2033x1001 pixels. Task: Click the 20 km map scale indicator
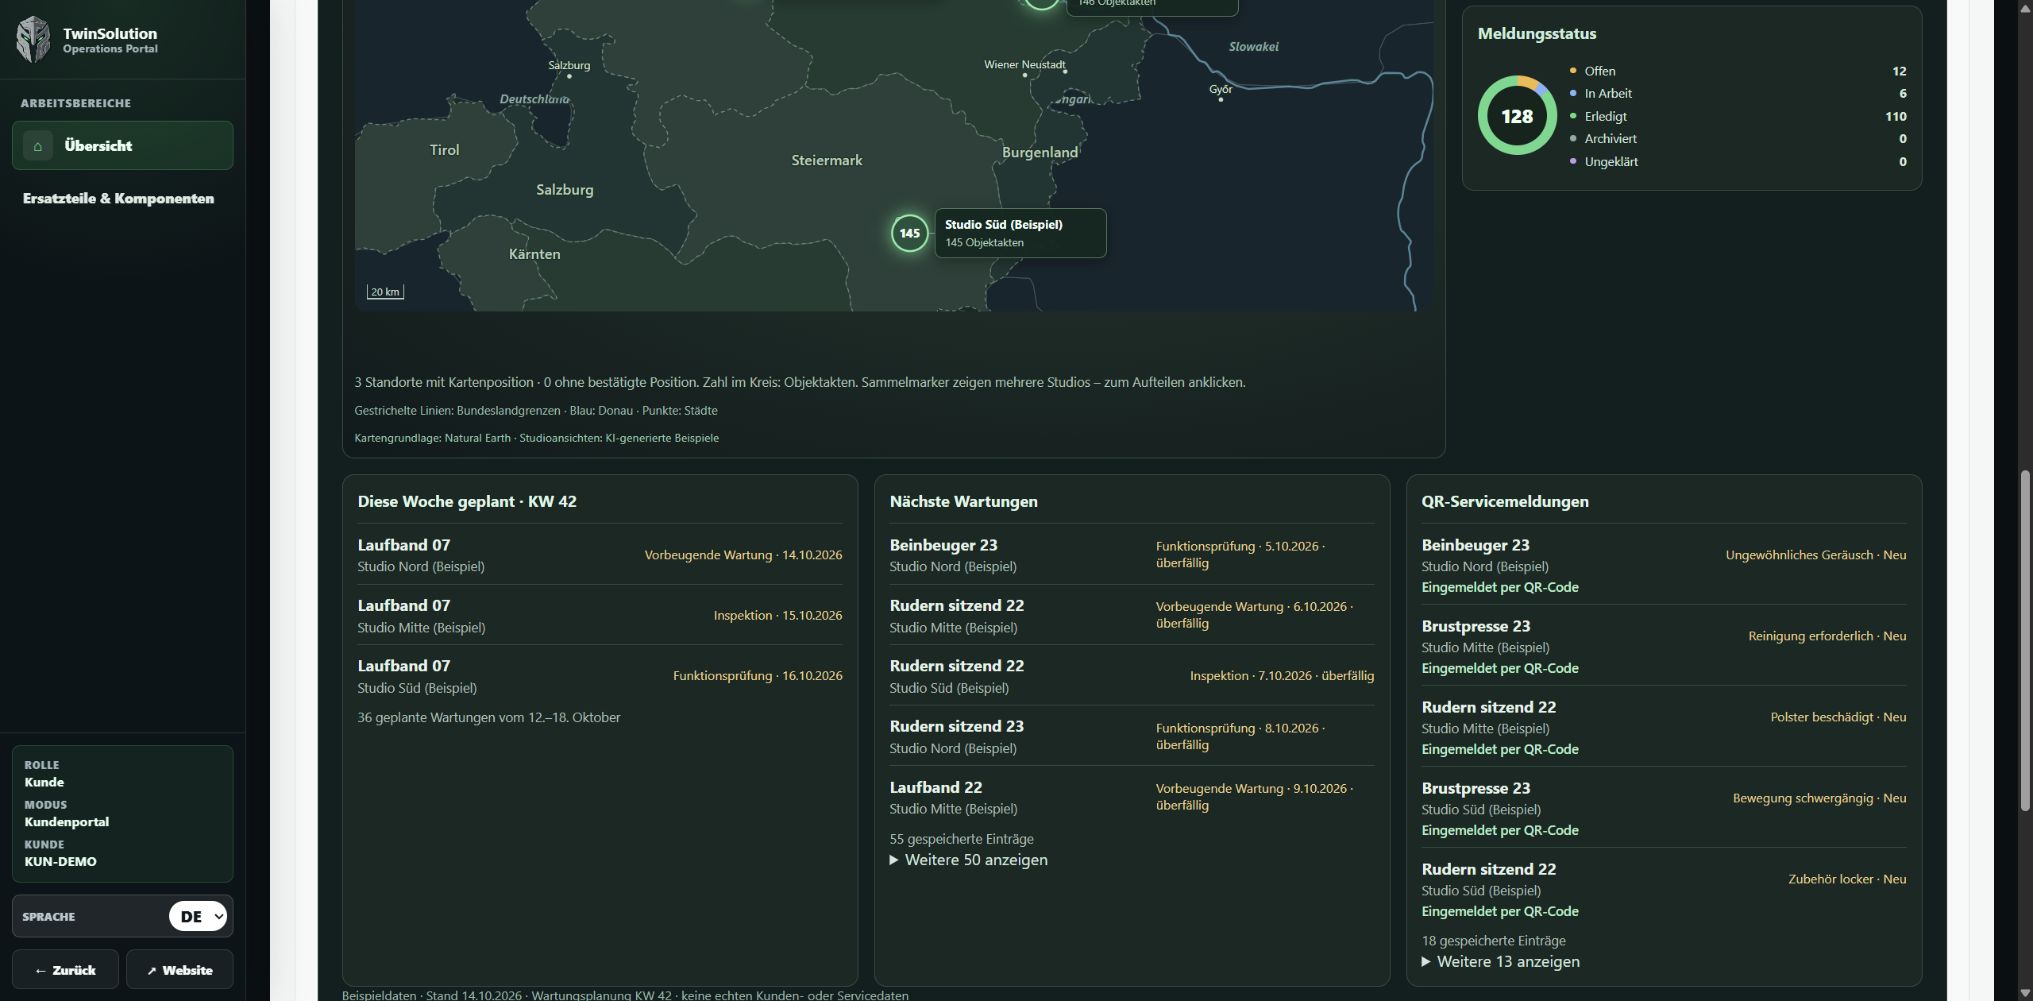[385, 292]
